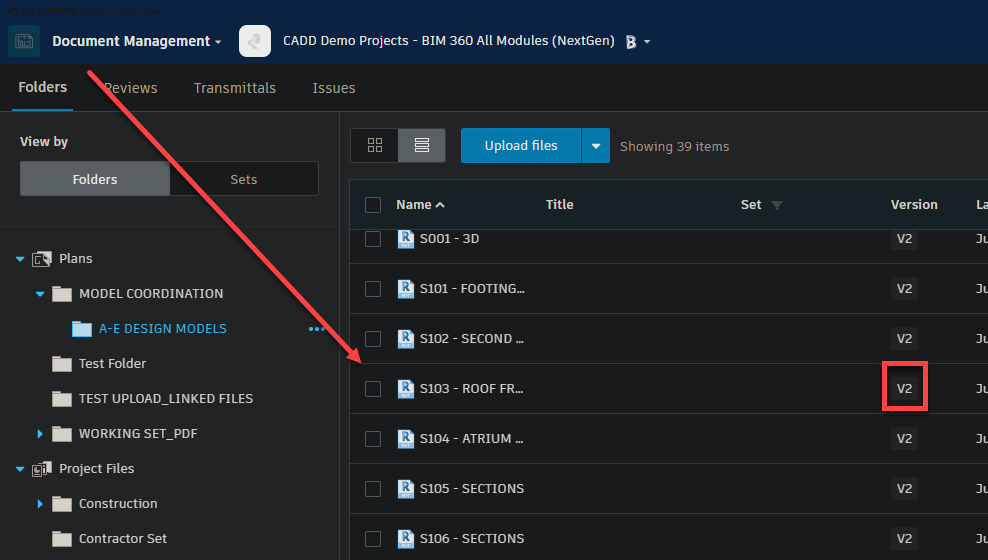
Task: Check the box for S106 - SECTIONS
Action: point(373,539)
